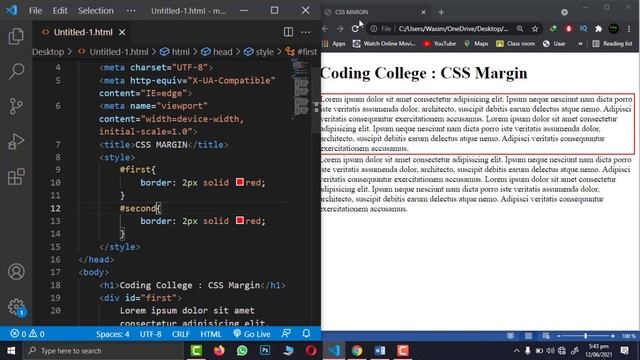Adjust the zoom slider in bottom status bar
The height and width of the screenshot is (360, 640).
pos(585,336)
